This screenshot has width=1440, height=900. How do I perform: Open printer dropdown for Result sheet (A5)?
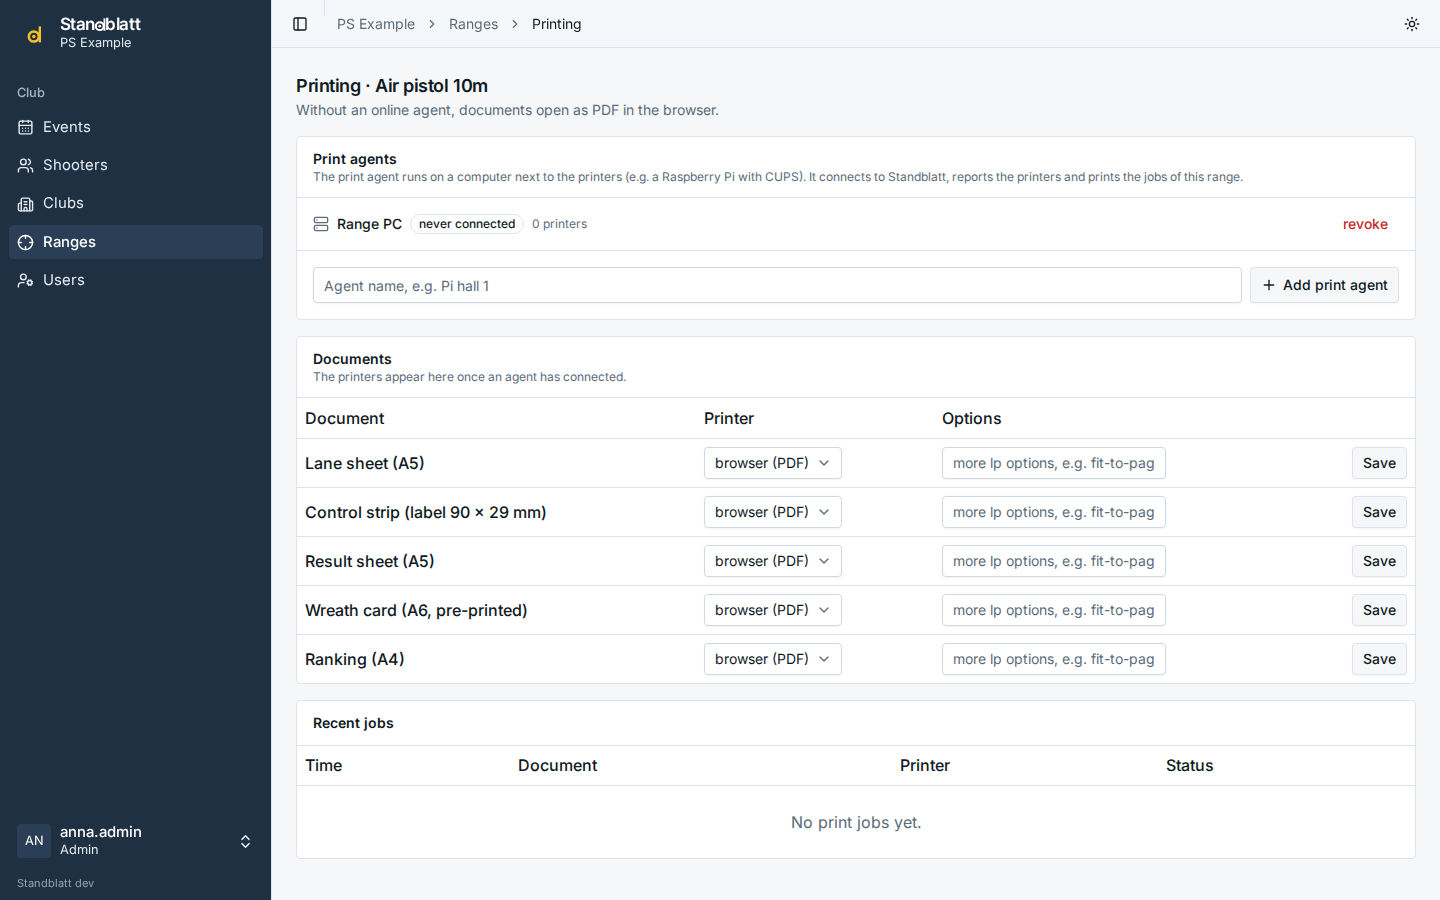[773, 561]
